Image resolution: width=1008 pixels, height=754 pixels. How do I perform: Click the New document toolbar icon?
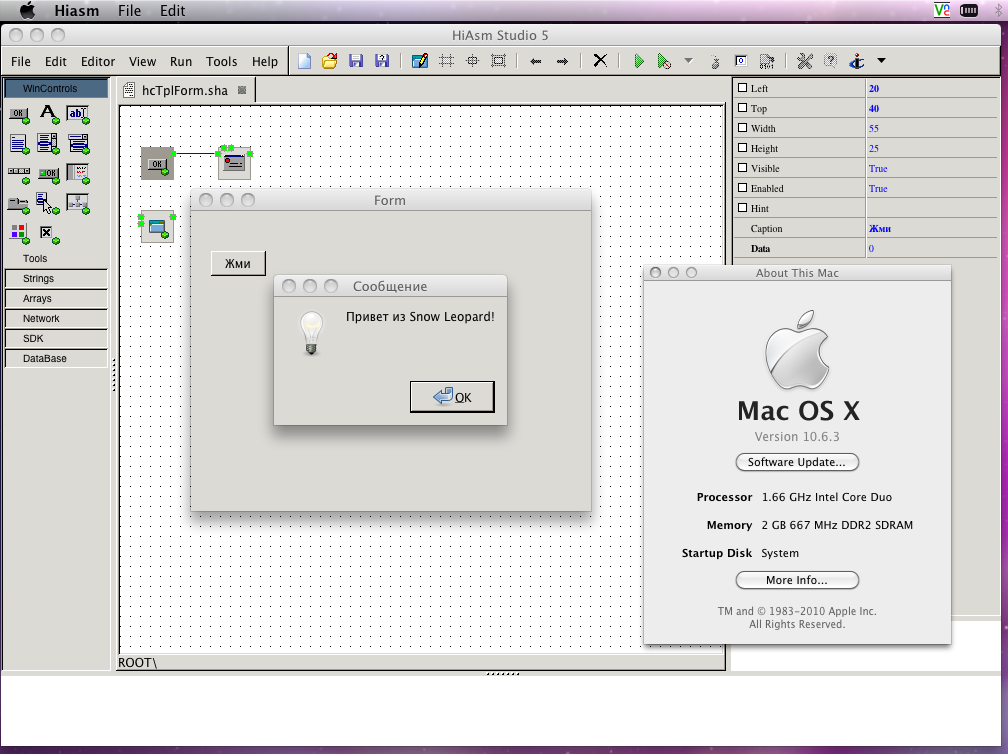pos(304,61)
